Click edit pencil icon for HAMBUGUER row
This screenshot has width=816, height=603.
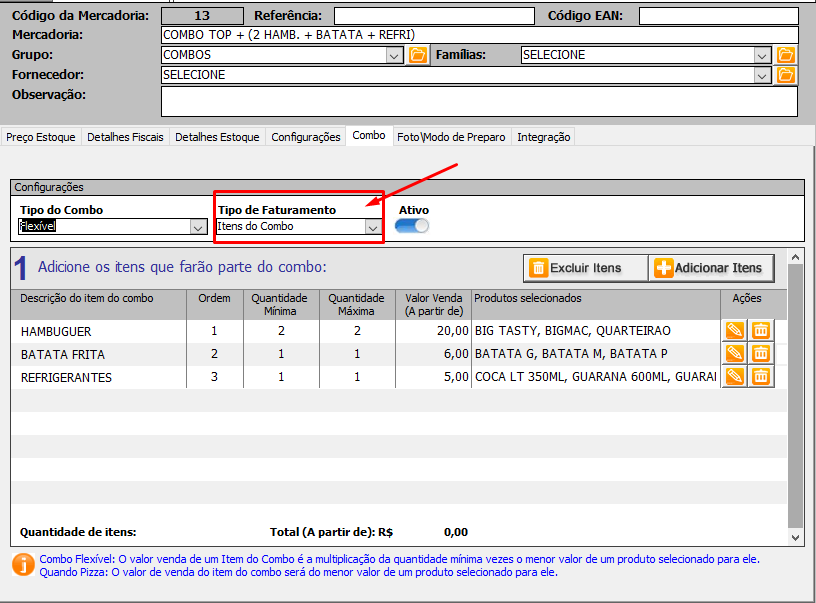tap(734, 330)
